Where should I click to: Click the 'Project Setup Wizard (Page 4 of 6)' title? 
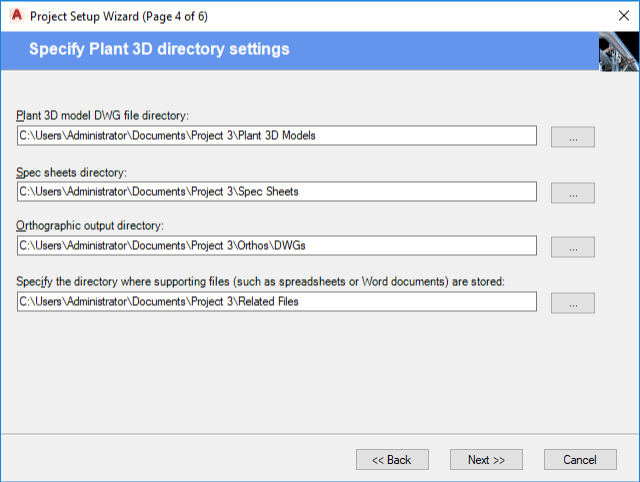click(x=119, y=16)
